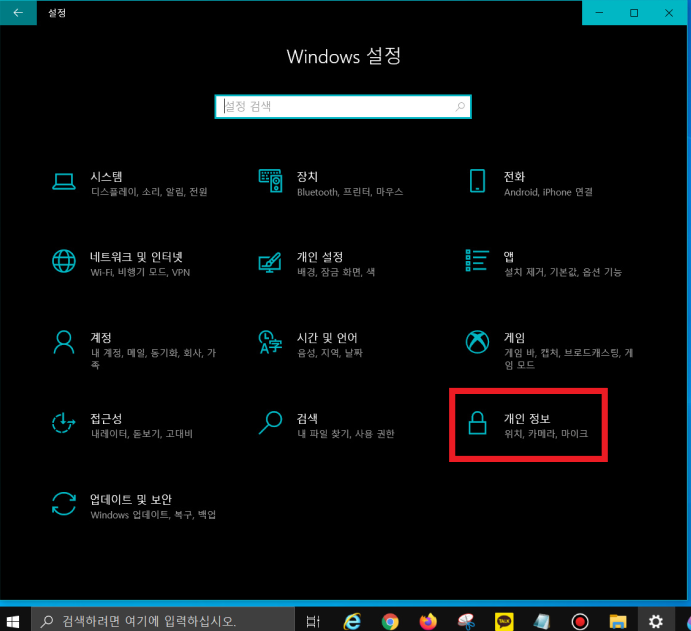691x631 pixels.
Task: Open the 게임 Xbox icon
Action: click(x=477, y=342)
